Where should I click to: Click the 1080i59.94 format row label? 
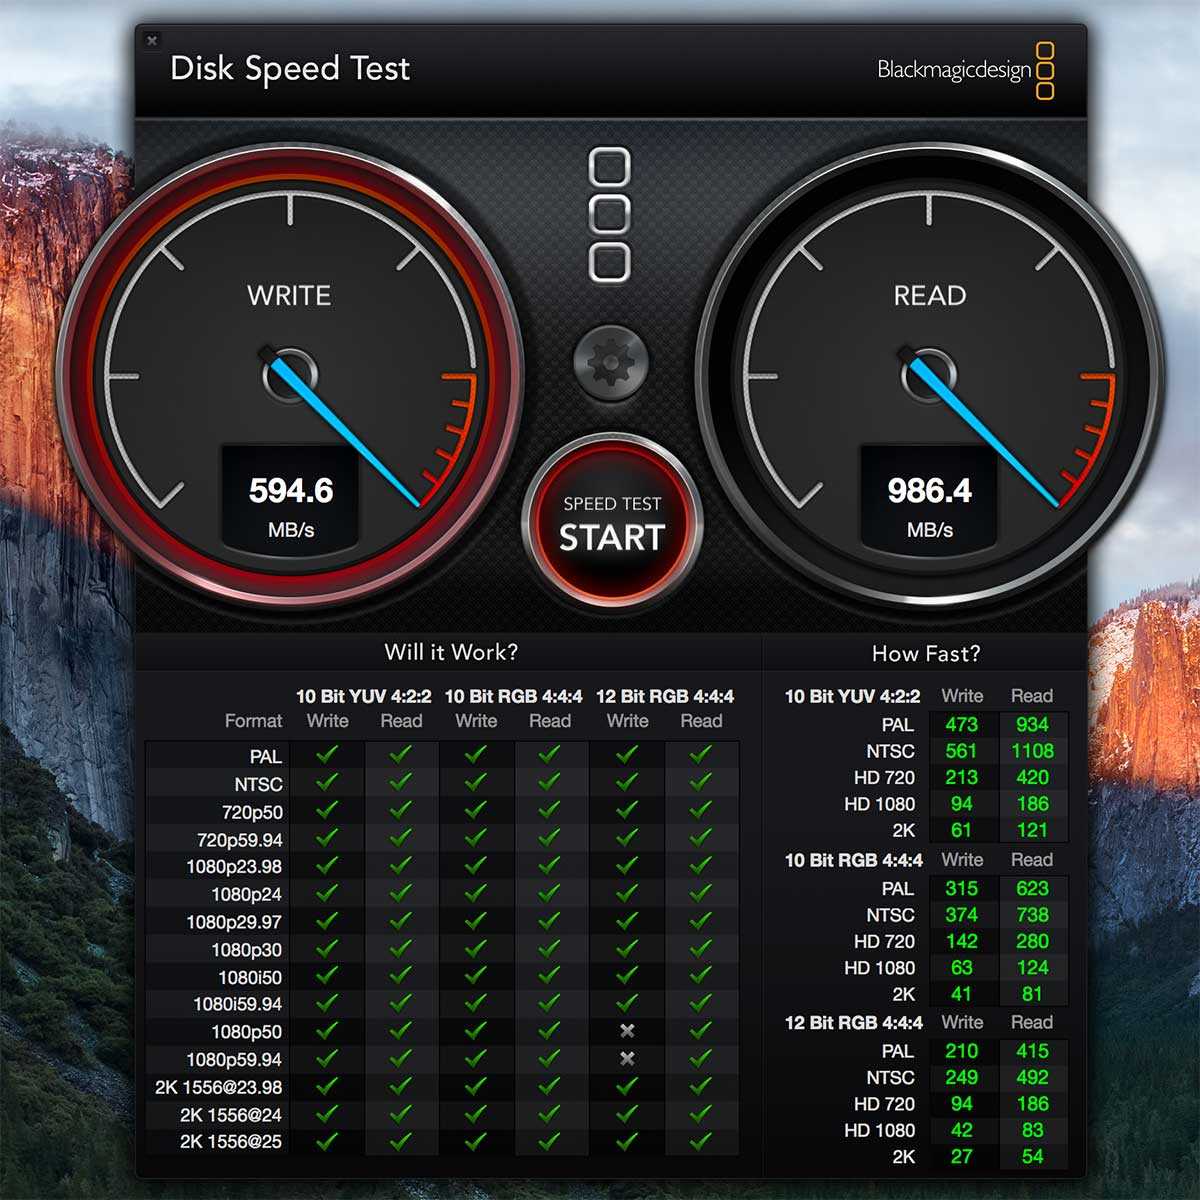[238, 1004]
